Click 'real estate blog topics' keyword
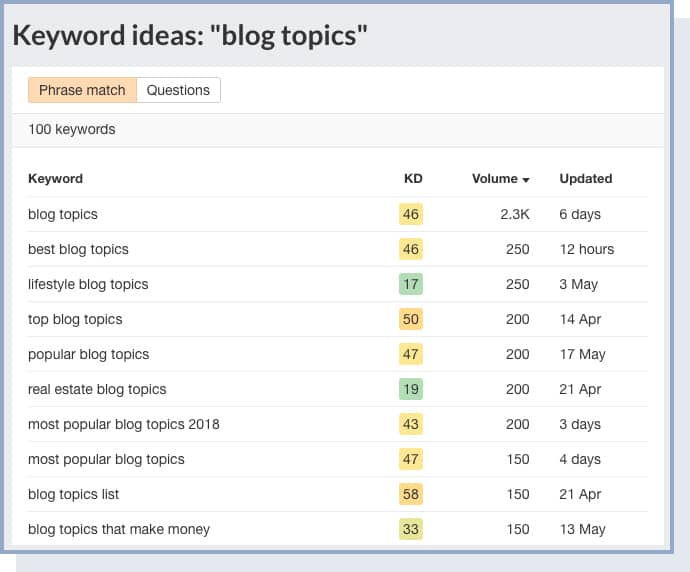Image resolution: width=690 pixels, height=572 pixels. (97, 389)
